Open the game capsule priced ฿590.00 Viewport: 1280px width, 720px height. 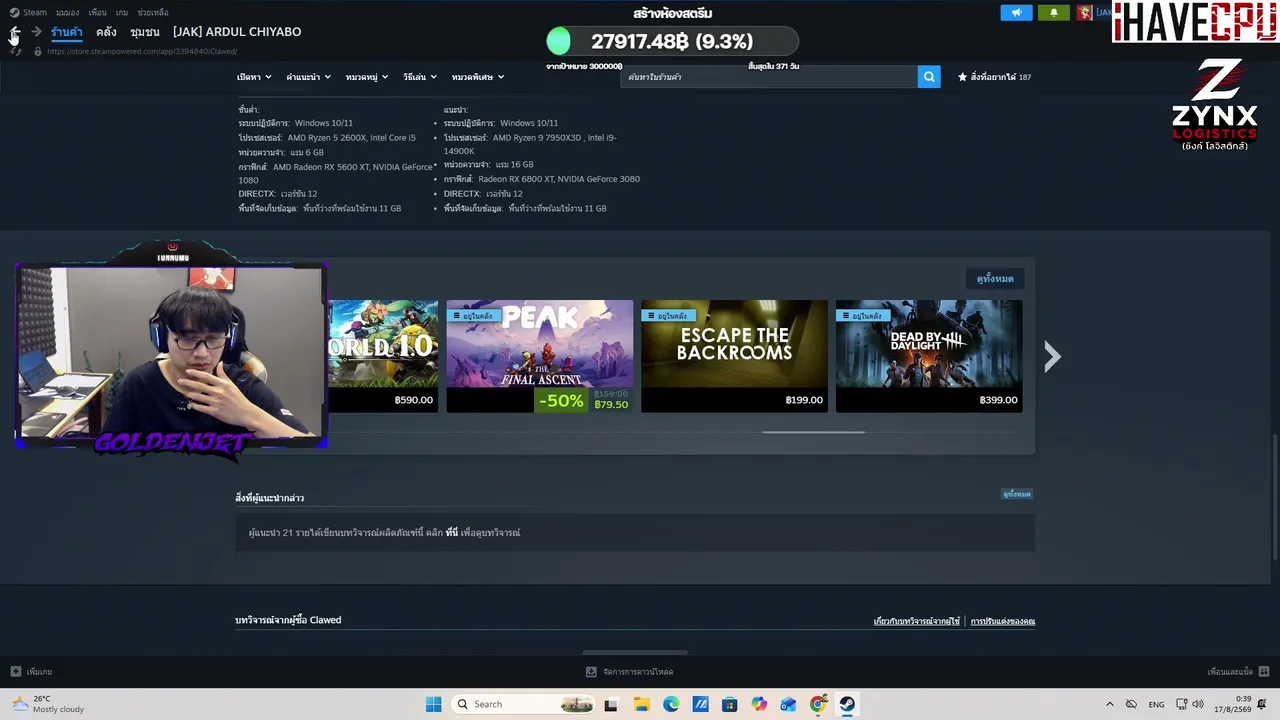point(383,356)
